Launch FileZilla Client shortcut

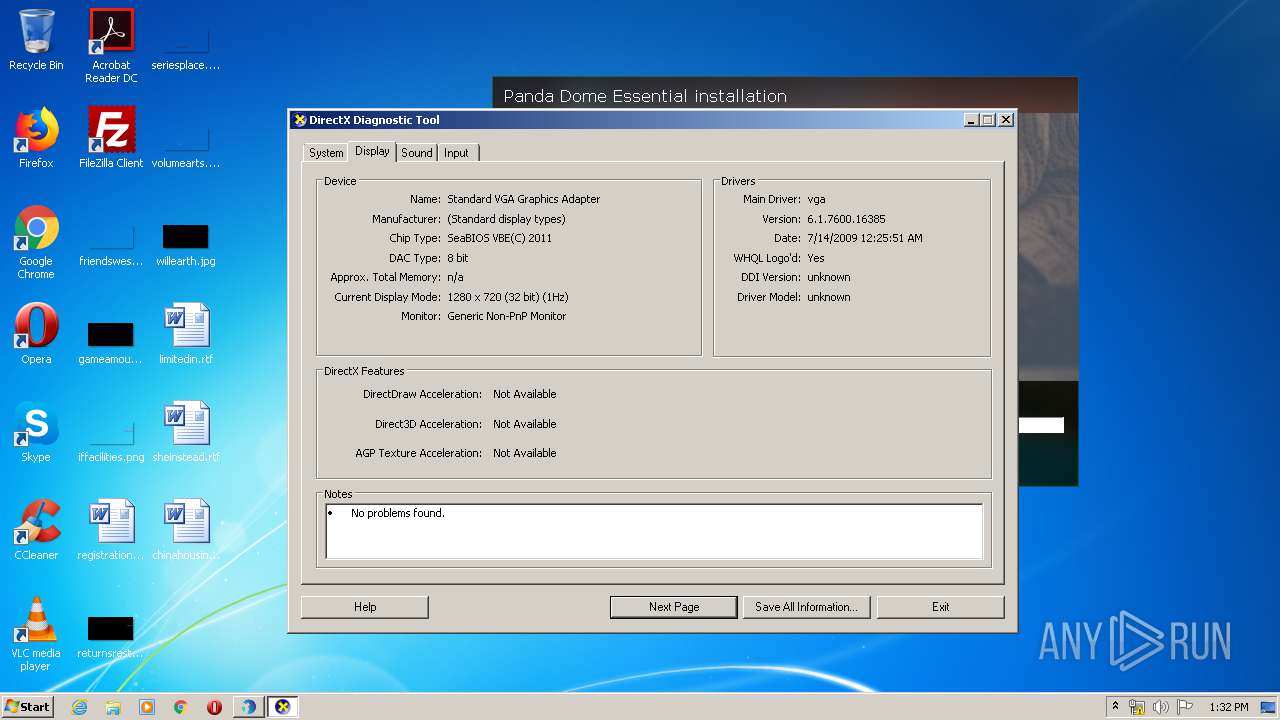(x=111, y=138)
